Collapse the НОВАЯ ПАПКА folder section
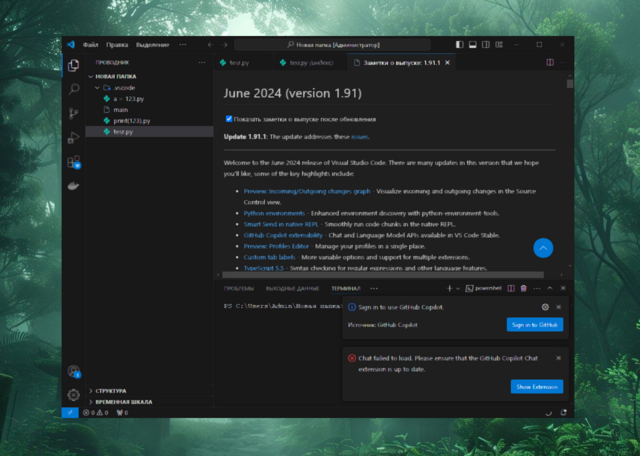Viewport: 640px width, 456px height. point(149,76)
